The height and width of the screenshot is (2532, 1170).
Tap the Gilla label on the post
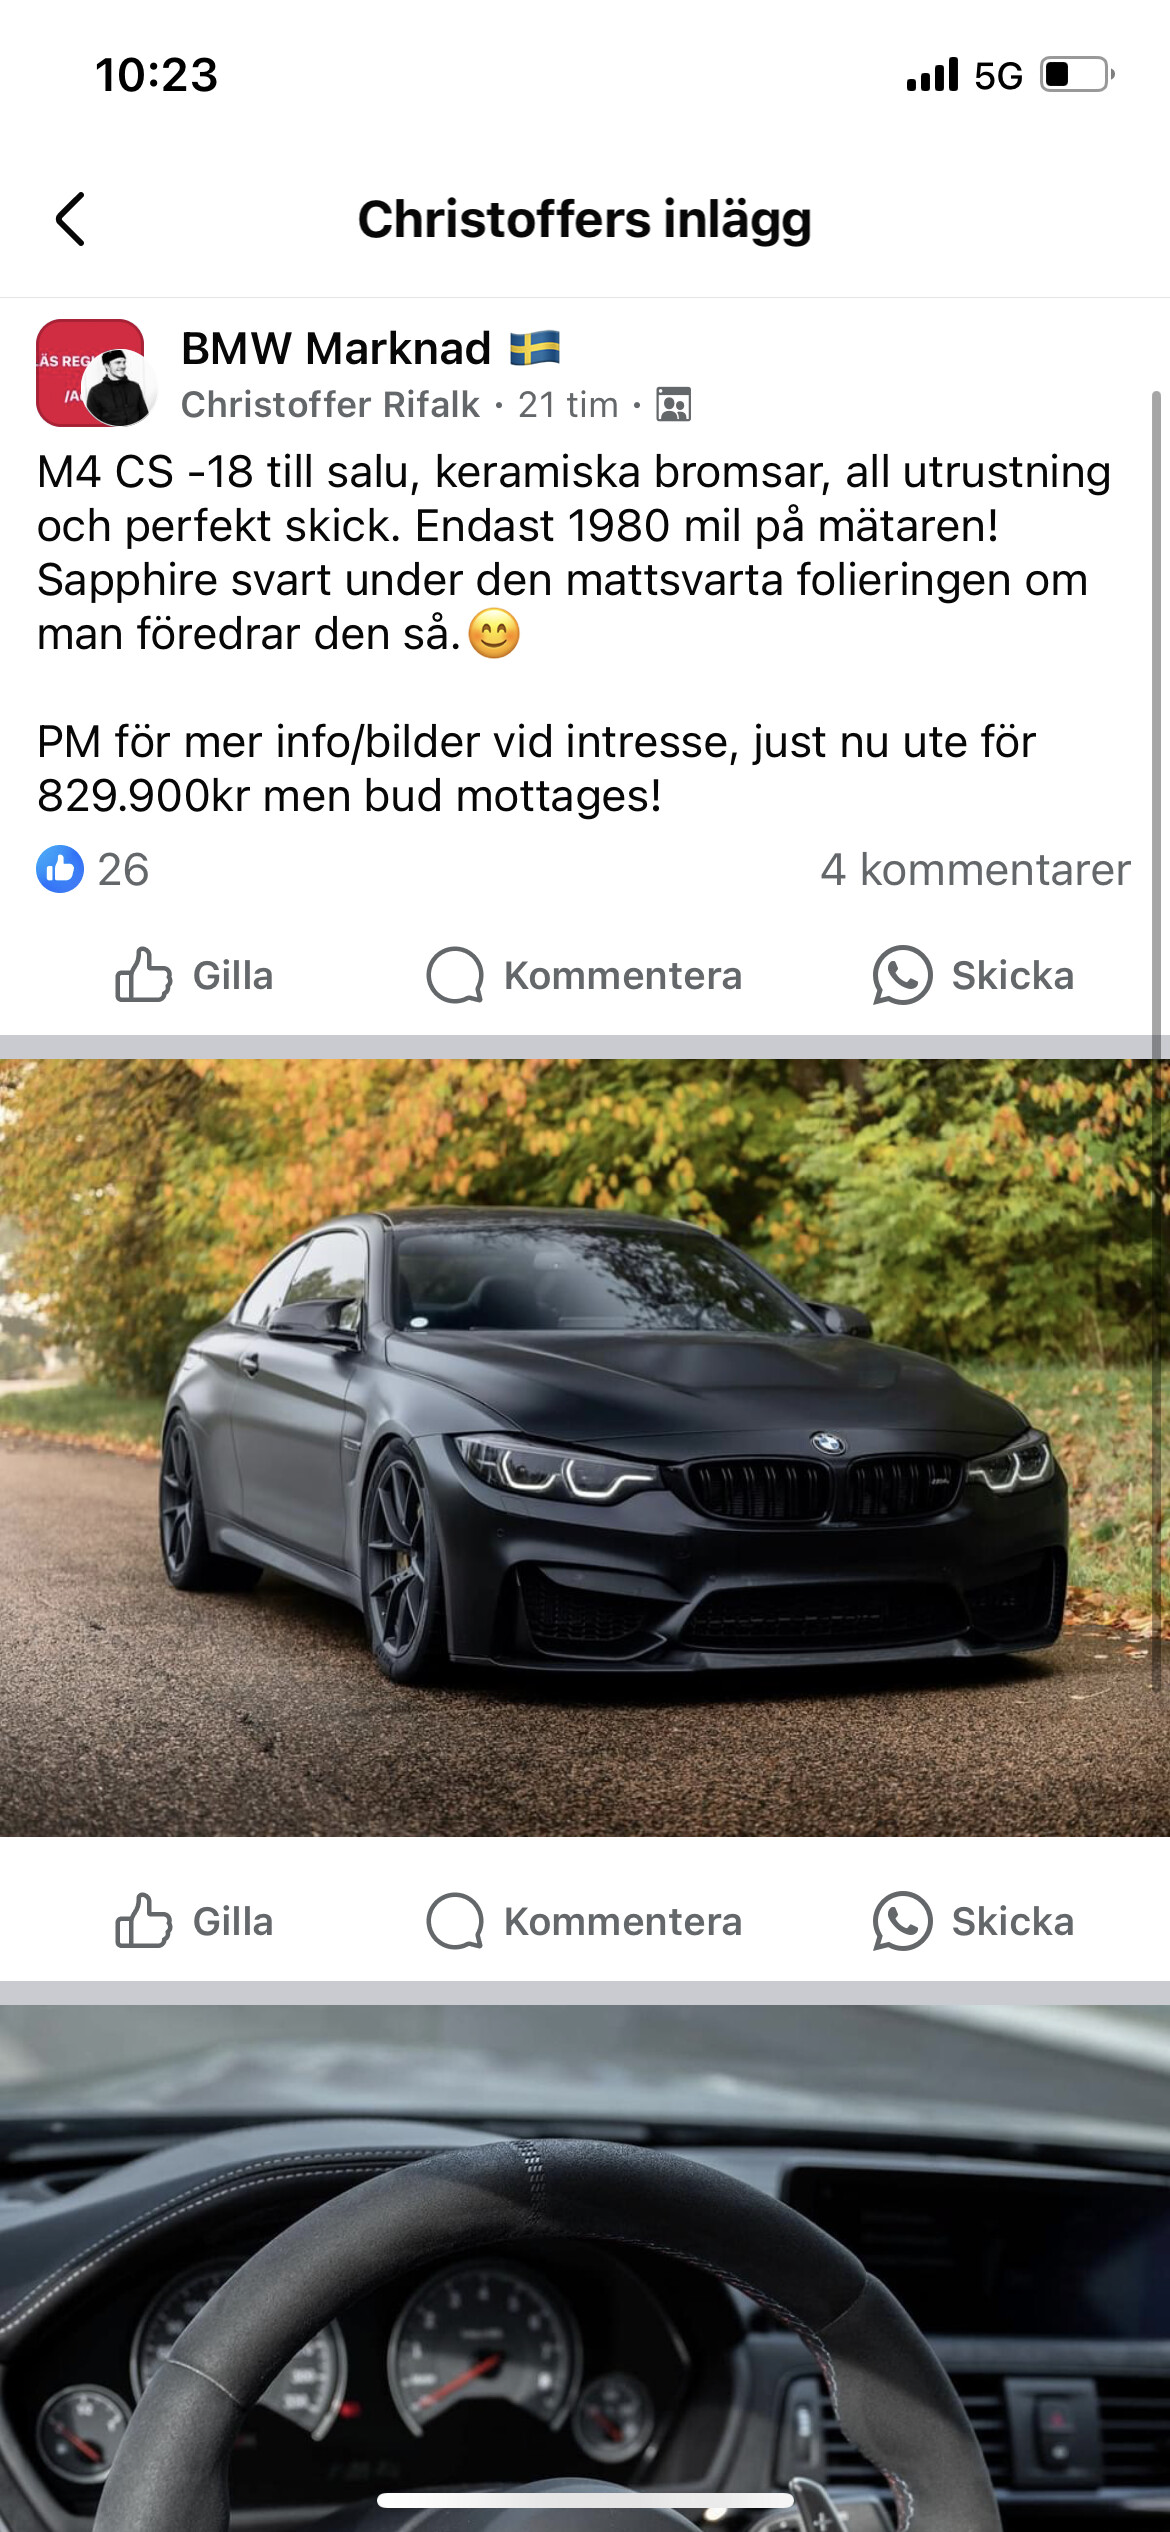coord(233,976)
